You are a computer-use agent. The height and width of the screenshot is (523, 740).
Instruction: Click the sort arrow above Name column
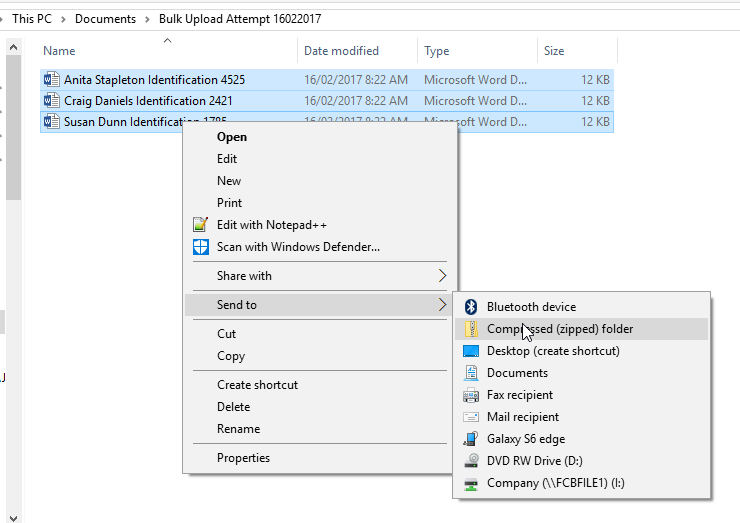[x=168, y=41]
